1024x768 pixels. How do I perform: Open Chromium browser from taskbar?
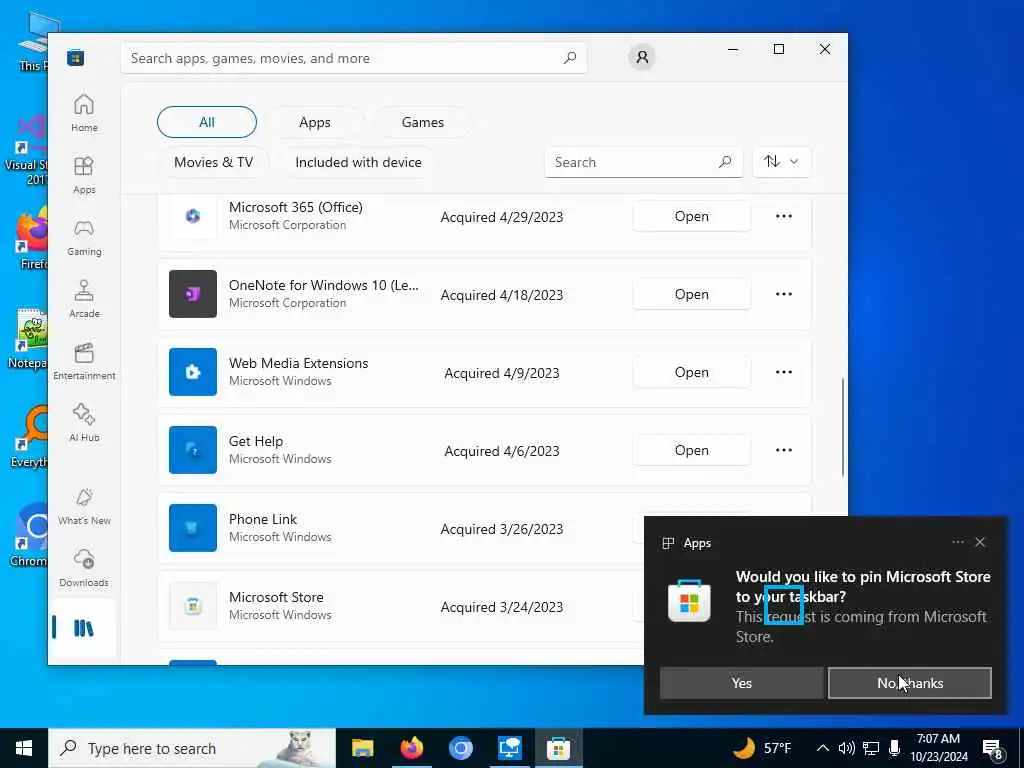(460, 748)
